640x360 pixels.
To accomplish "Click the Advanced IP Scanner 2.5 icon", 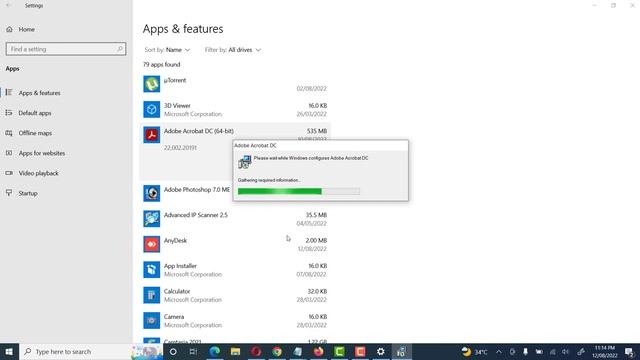I will click(x=151, y=219).
